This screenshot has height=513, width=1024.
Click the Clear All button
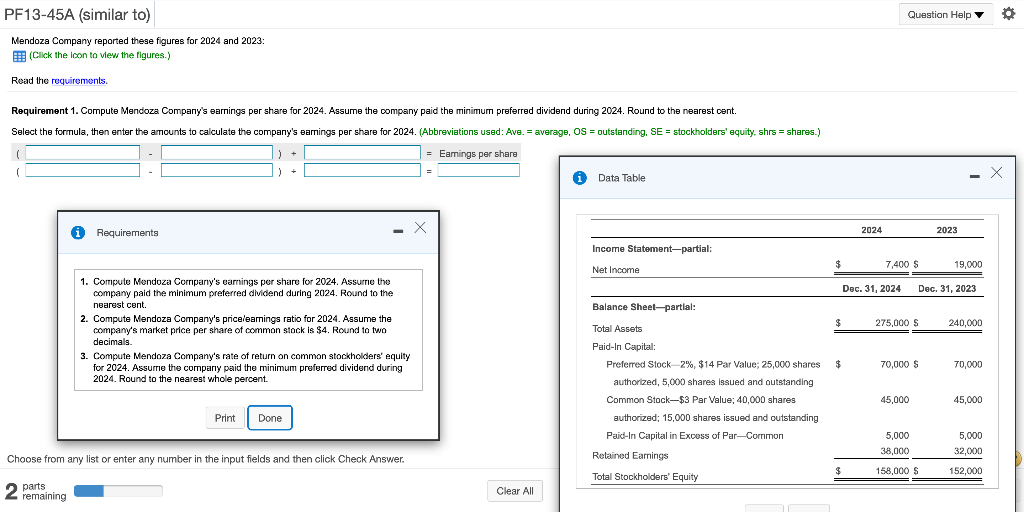tap(515, 491)
